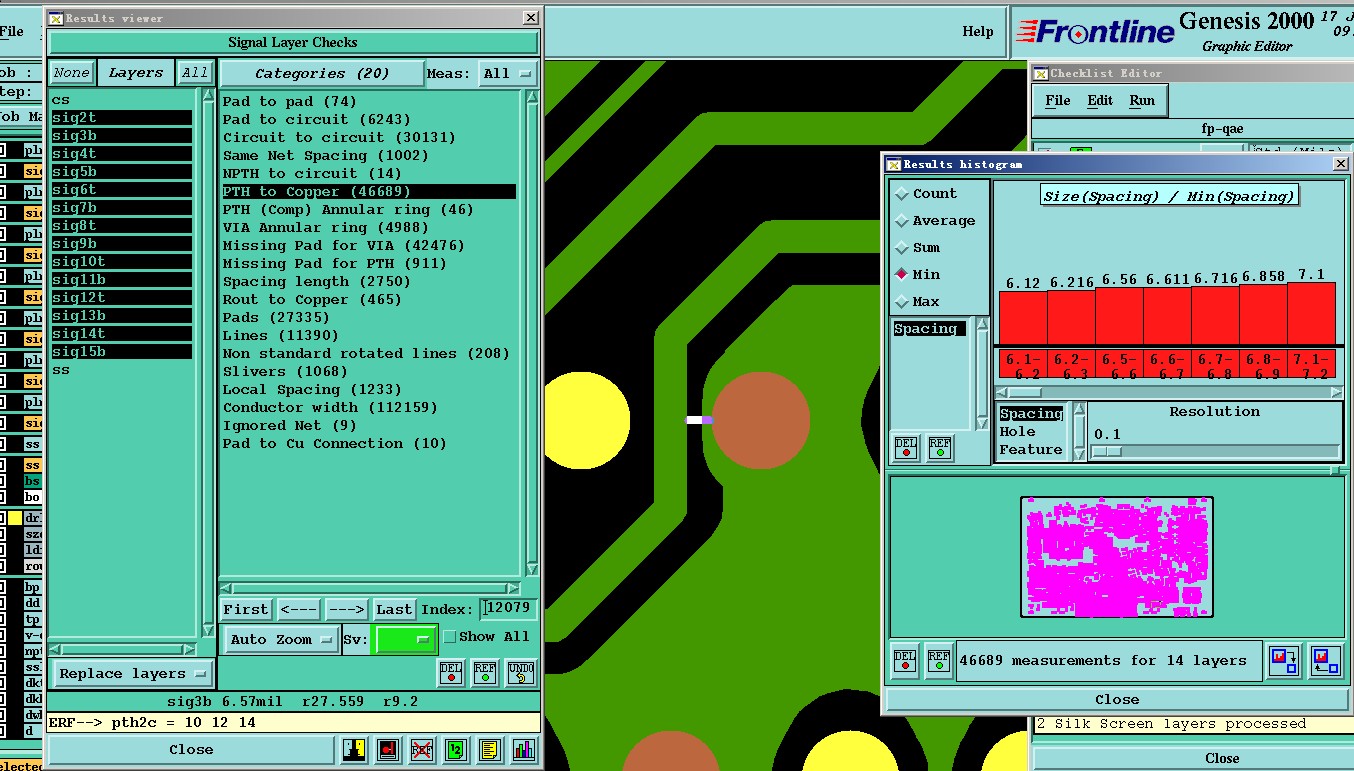This screenshot has width=1354, height=771.
Task: Enable the Show All checkbox
Action: click(x=450, y=637)
